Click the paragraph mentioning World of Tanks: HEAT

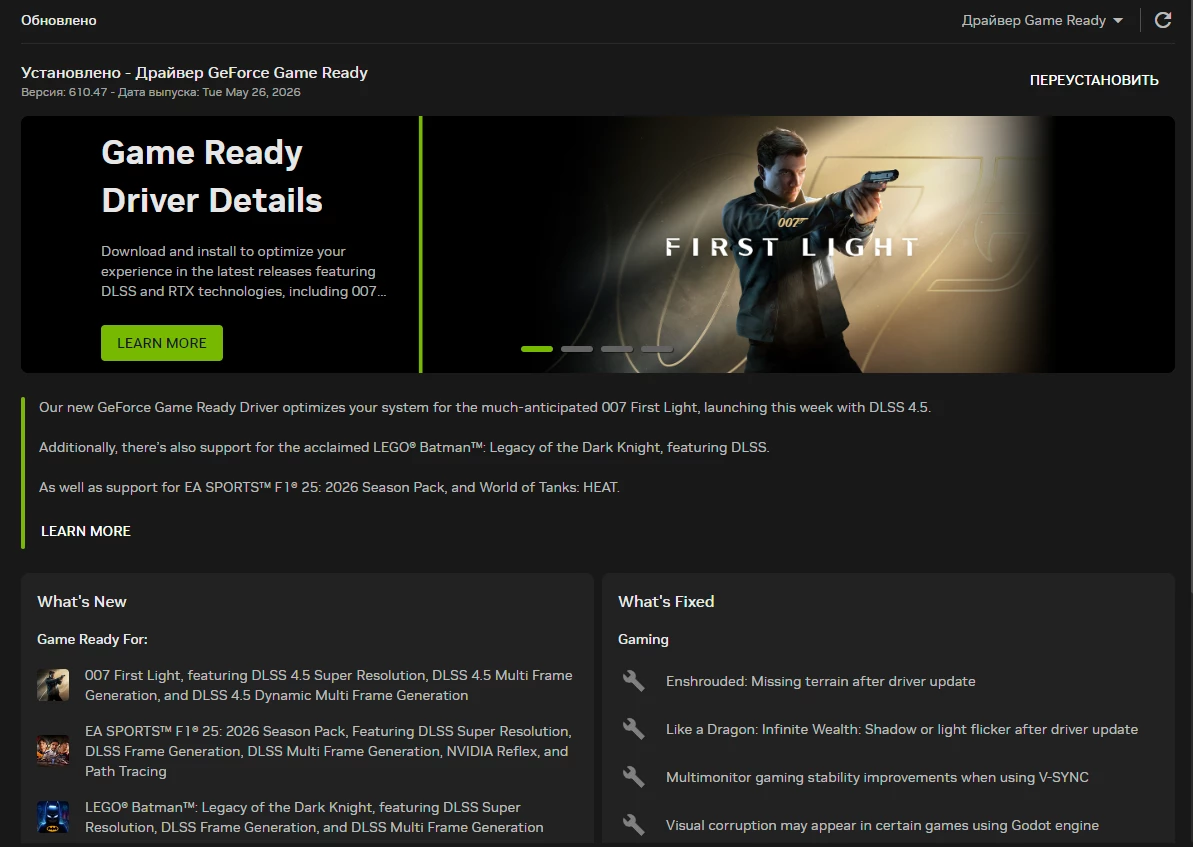coord(329,487)
